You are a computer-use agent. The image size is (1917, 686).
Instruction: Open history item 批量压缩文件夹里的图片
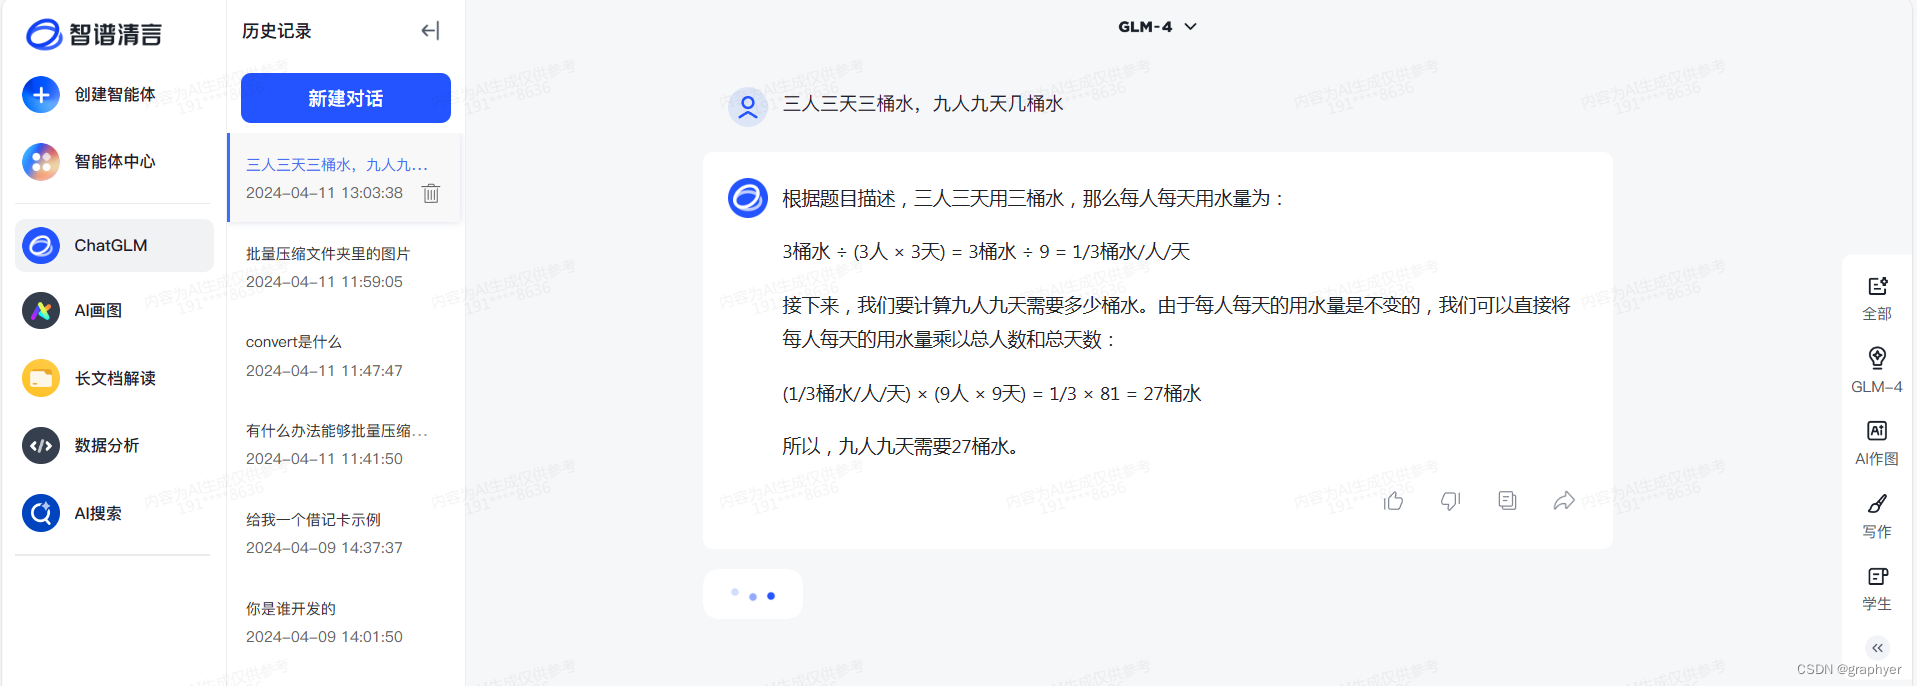(x=345, y=267)
